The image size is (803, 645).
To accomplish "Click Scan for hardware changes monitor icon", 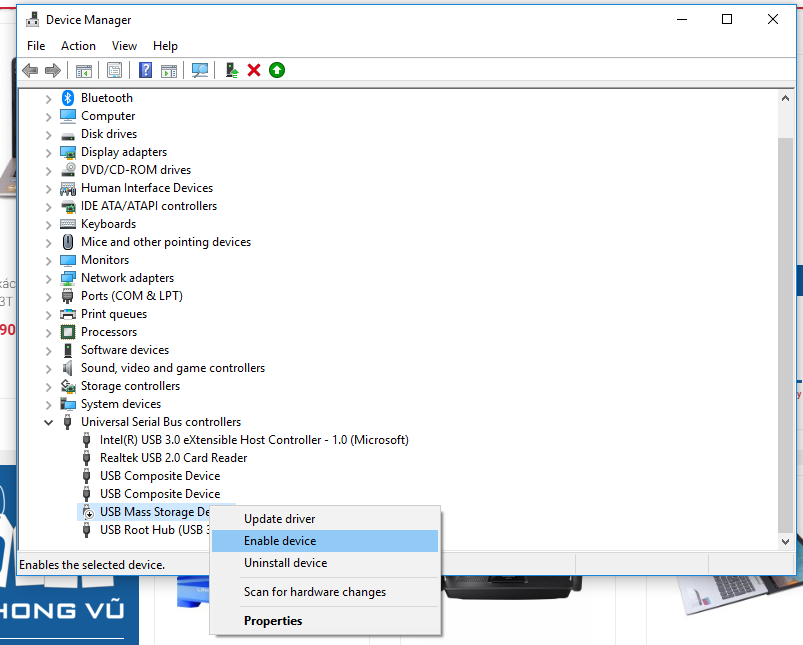I will [x=200, y=70].
